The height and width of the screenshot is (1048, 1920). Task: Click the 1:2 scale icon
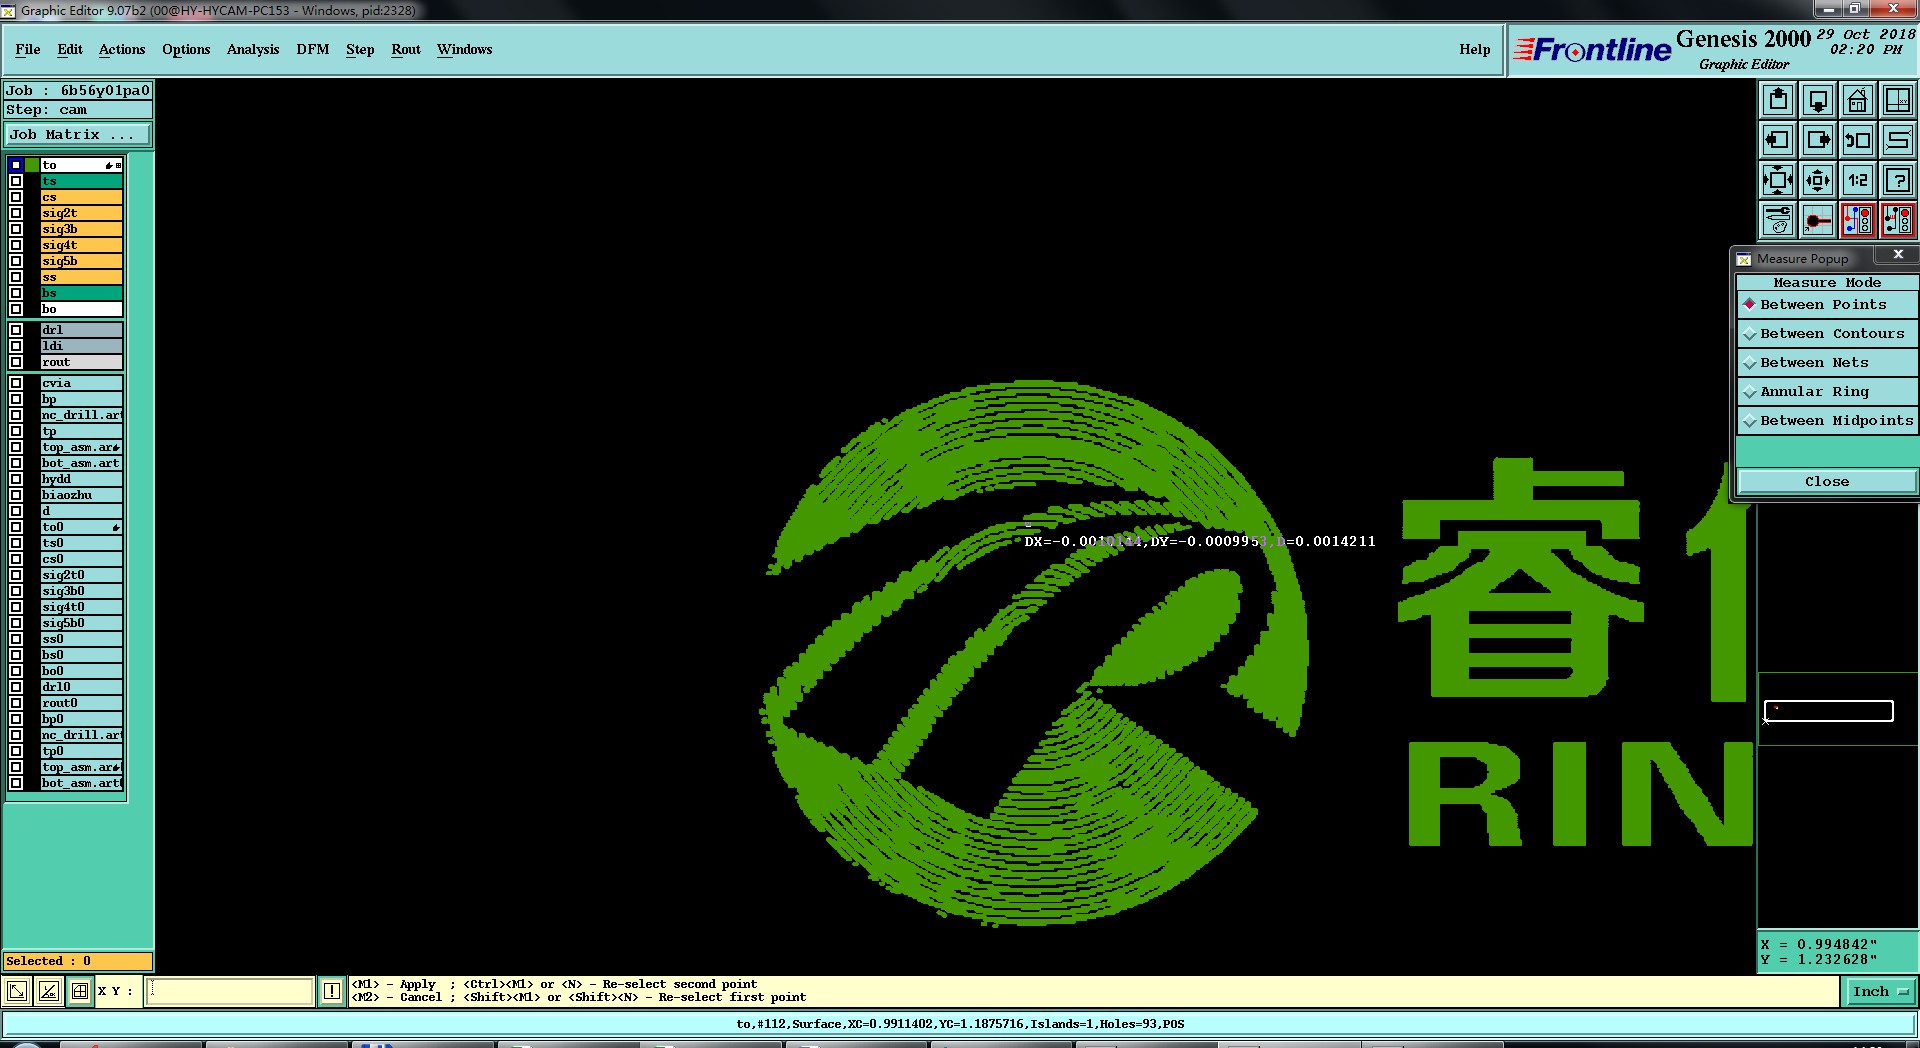point(1858,180)
